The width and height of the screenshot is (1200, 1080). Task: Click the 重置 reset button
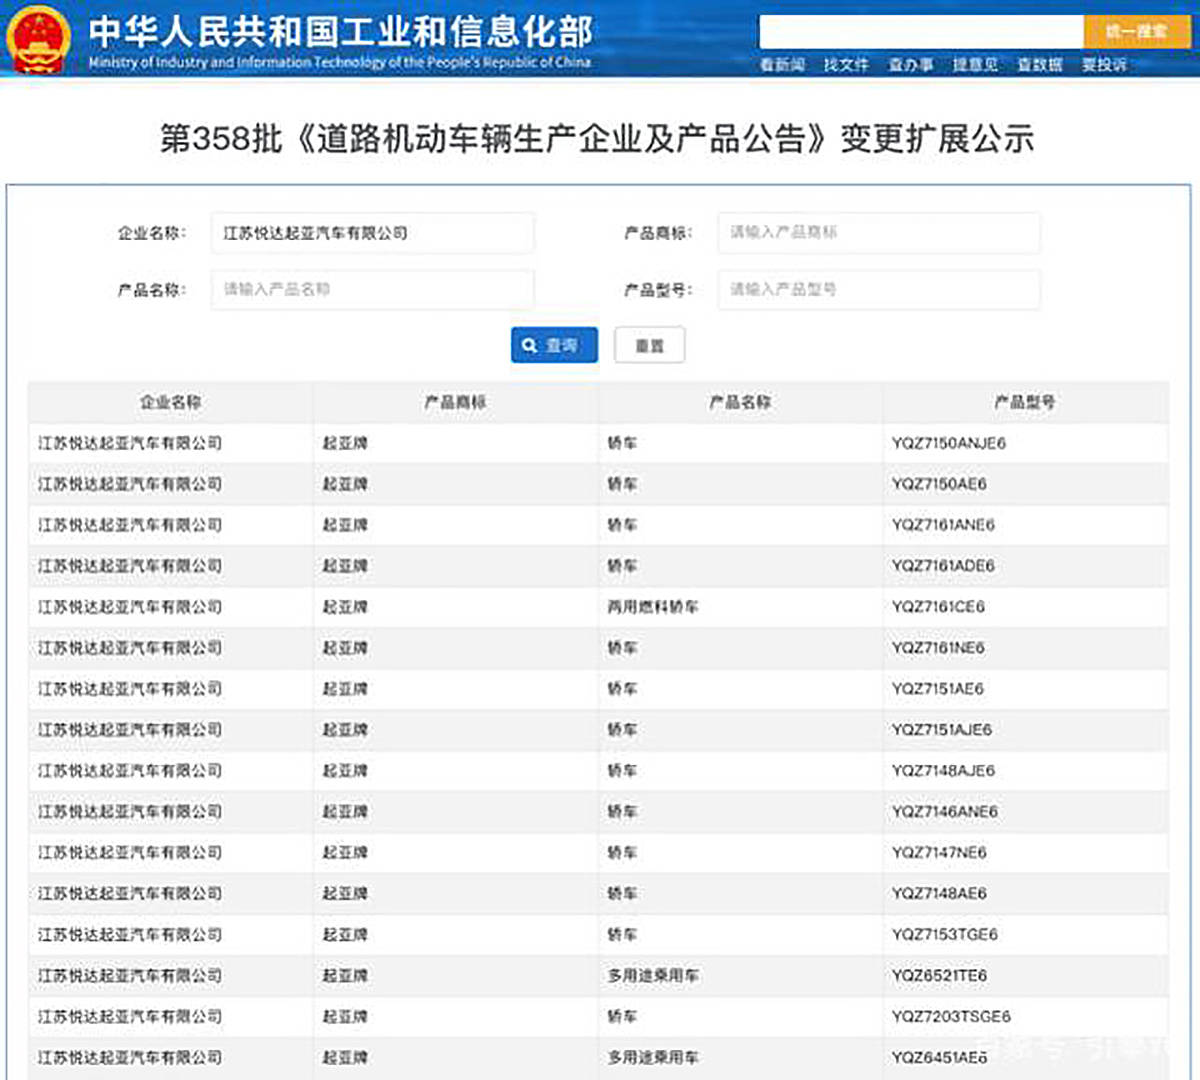point(650,344)
